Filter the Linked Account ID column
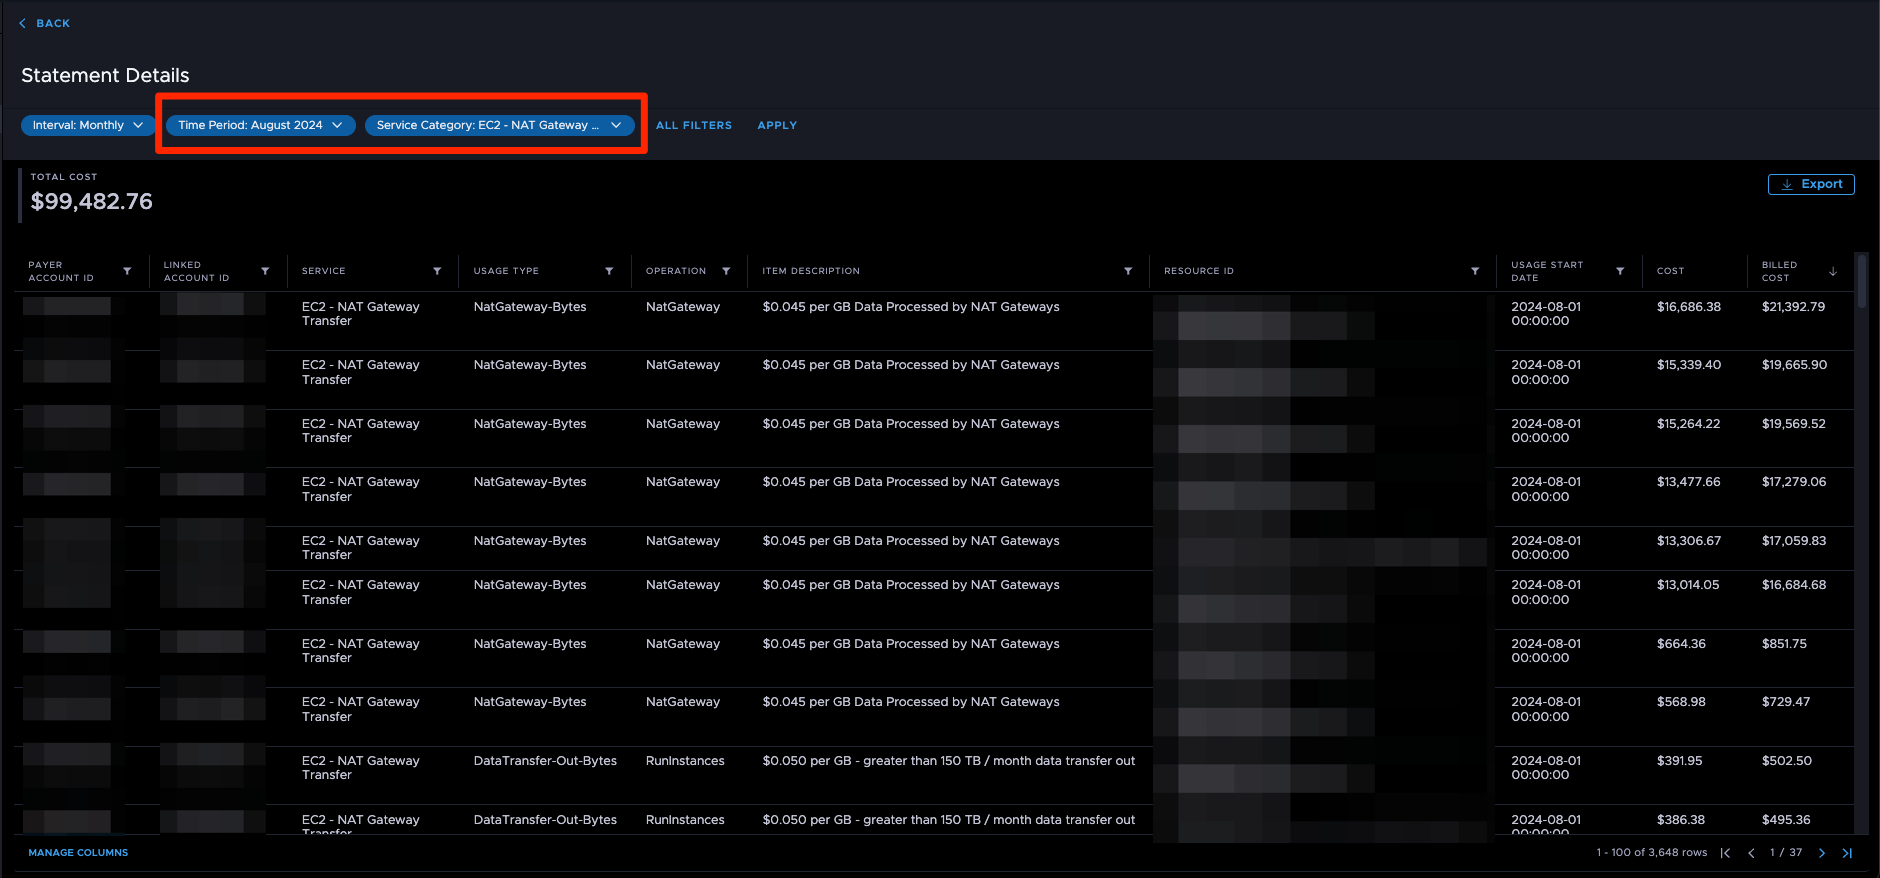This screenshot has width=1880, height=878. tap(265, 271)
